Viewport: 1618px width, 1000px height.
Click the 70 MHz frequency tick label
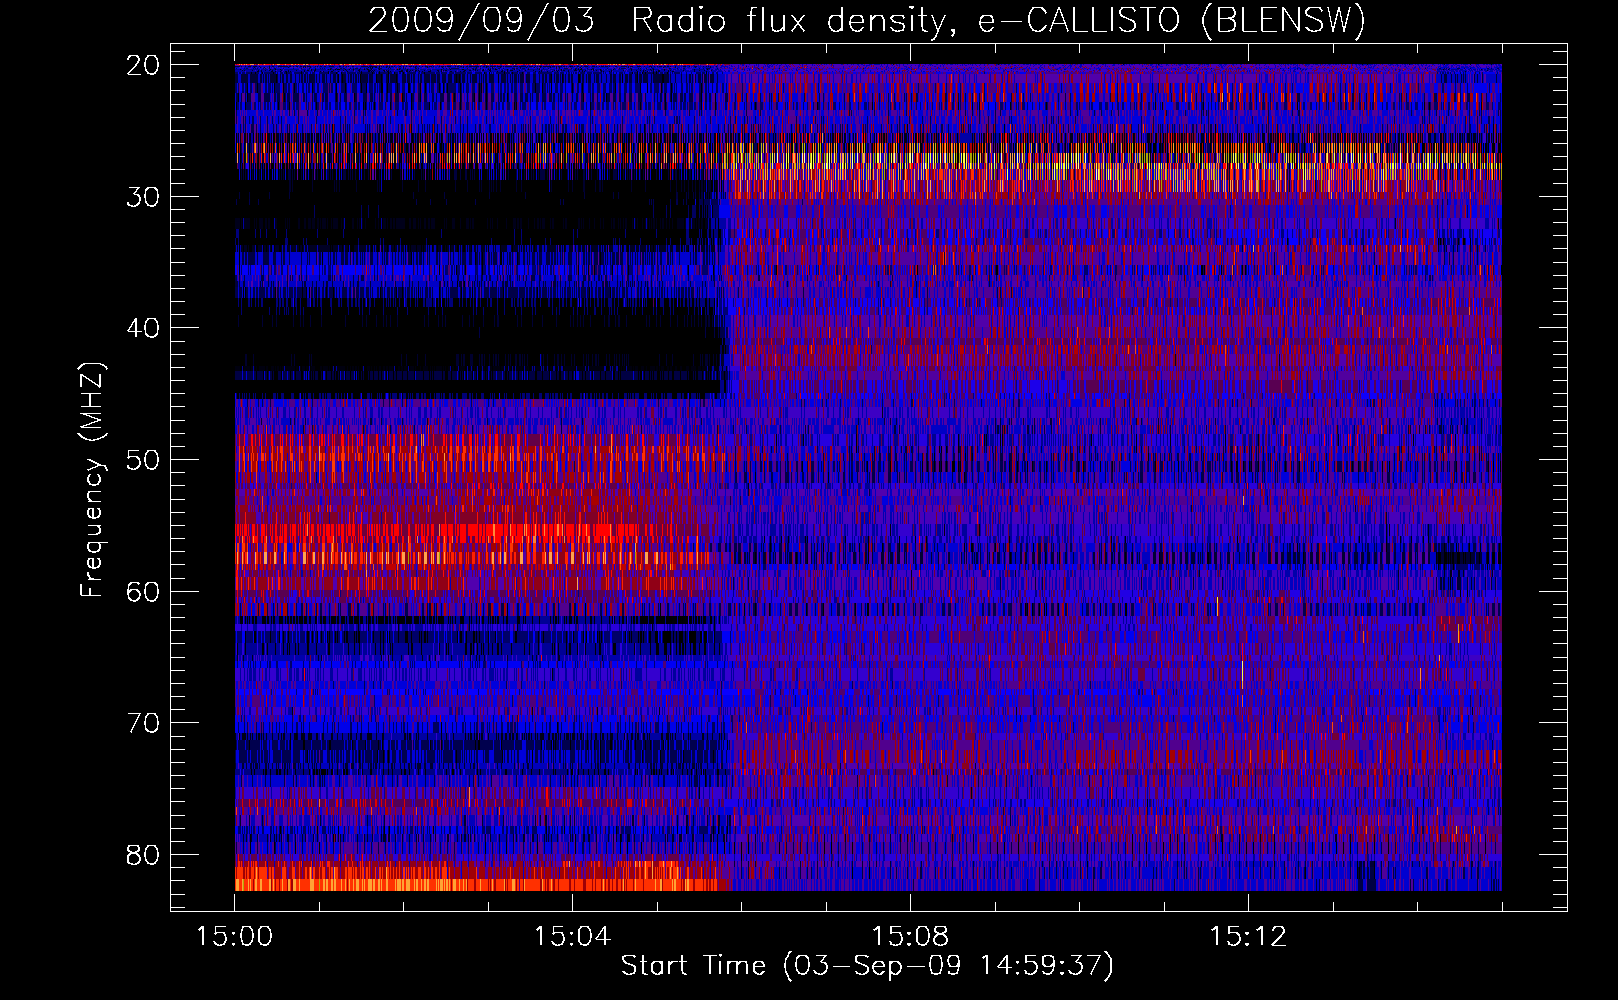144,723
